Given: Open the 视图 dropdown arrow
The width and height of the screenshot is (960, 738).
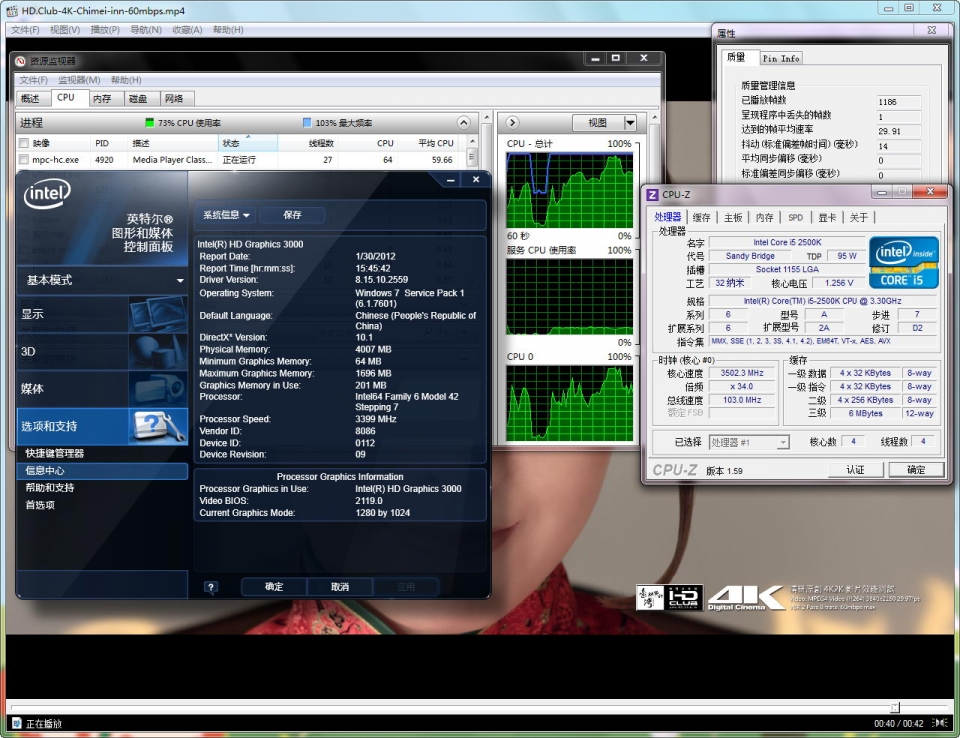Looking at the screenshot, I should point(630,123).
